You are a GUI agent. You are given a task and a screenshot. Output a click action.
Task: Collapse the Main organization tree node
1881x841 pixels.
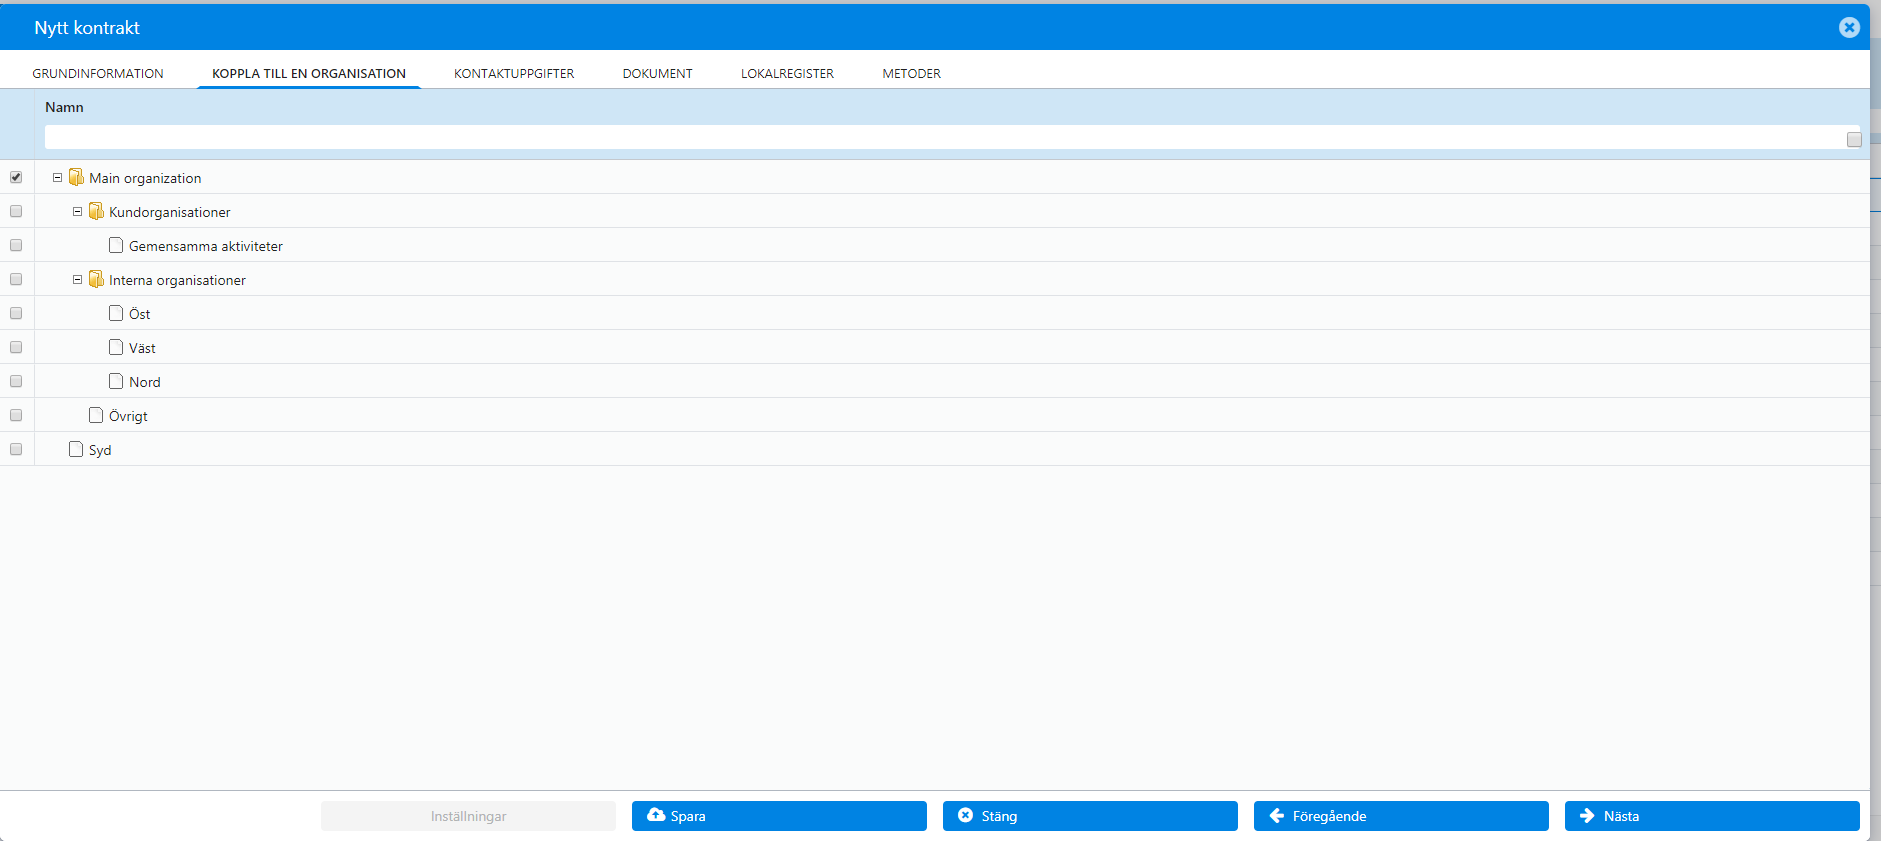57,177
